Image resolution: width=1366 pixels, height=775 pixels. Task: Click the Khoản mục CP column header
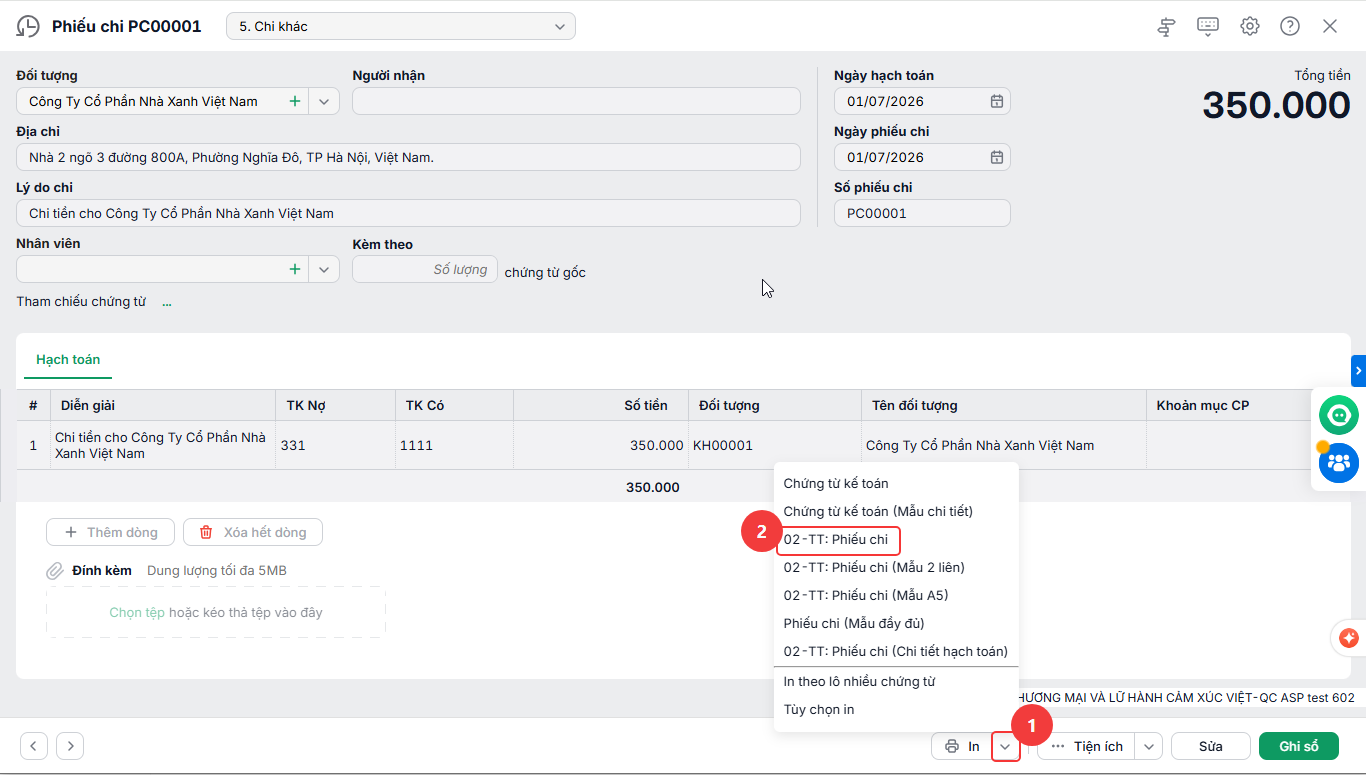[x=1202, y=405]
